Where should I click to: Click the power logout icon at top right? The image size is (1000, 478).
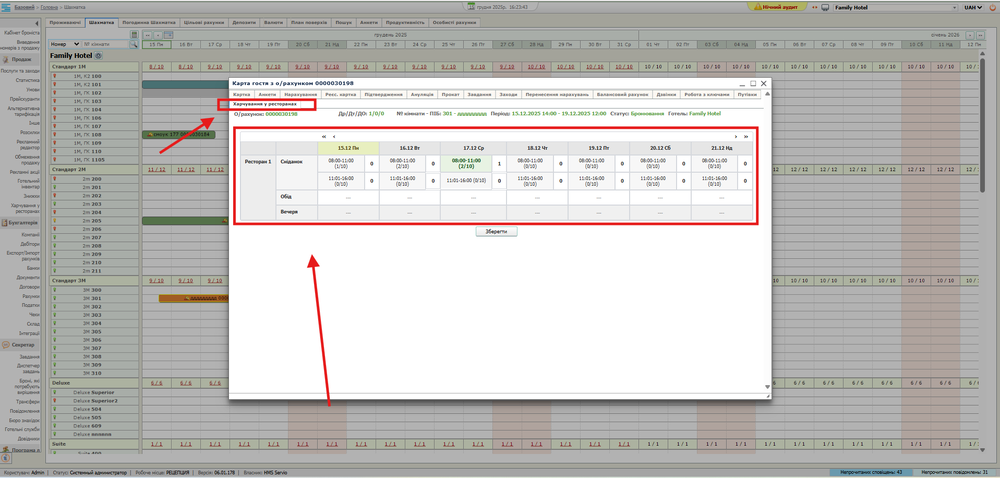click(991, 6)
